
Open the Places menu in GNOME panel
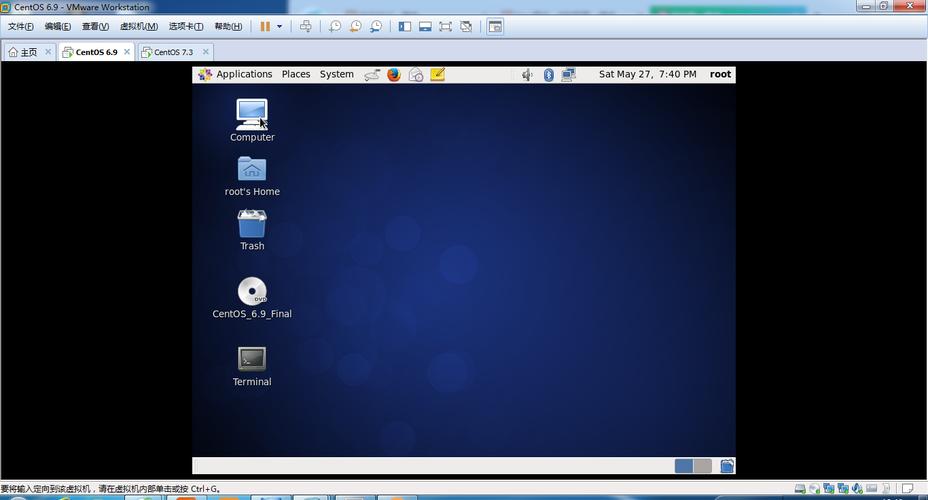[x=296, y=75]
